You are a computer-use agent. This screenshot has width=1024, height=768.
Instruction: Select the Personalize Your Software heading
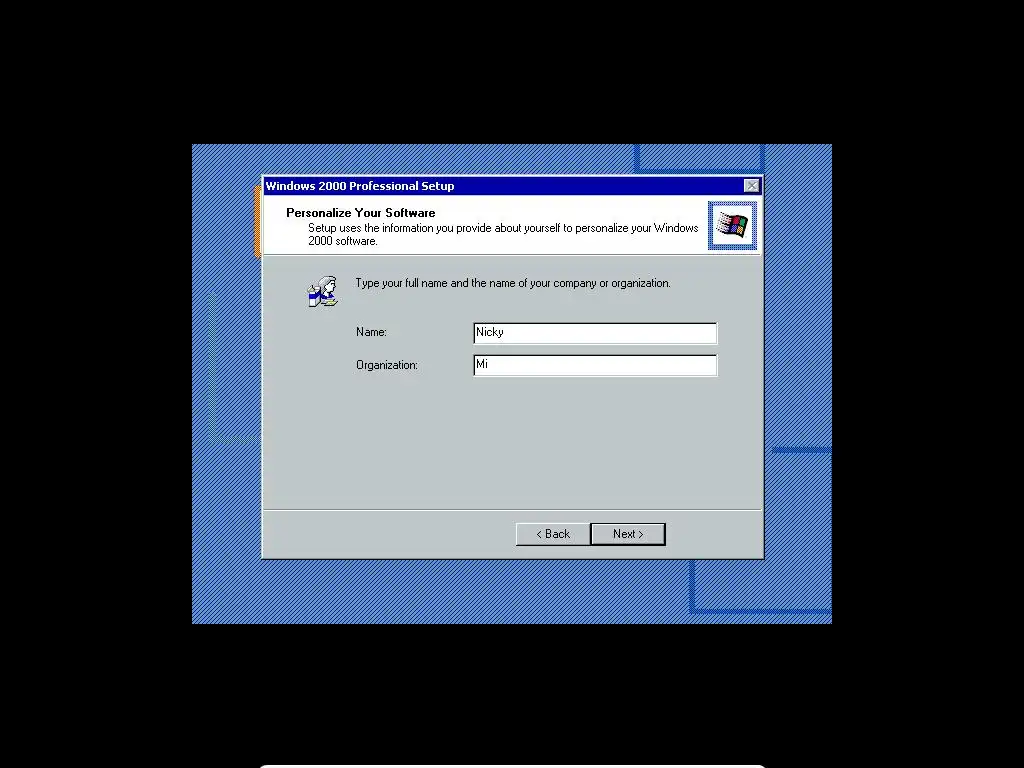point(360,212)
